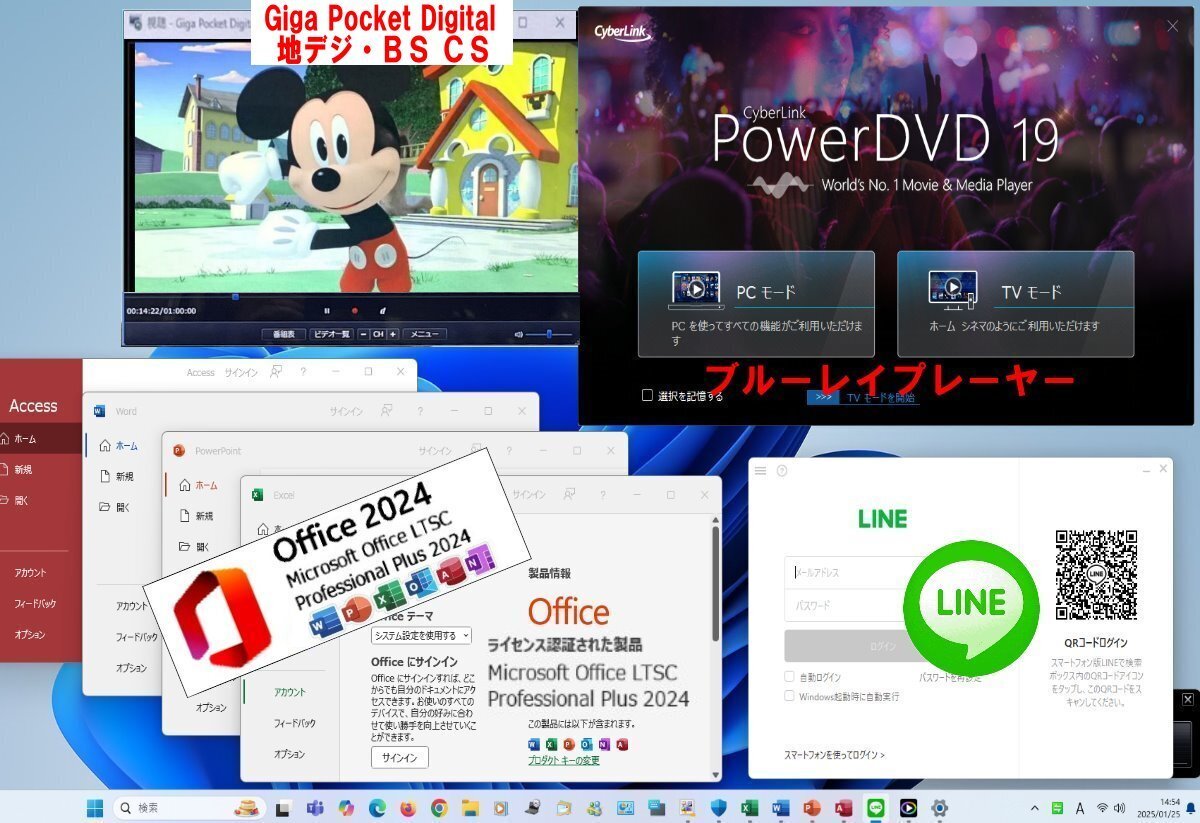Click the Giga Pocket playback seek bar handle

(235, 296)
